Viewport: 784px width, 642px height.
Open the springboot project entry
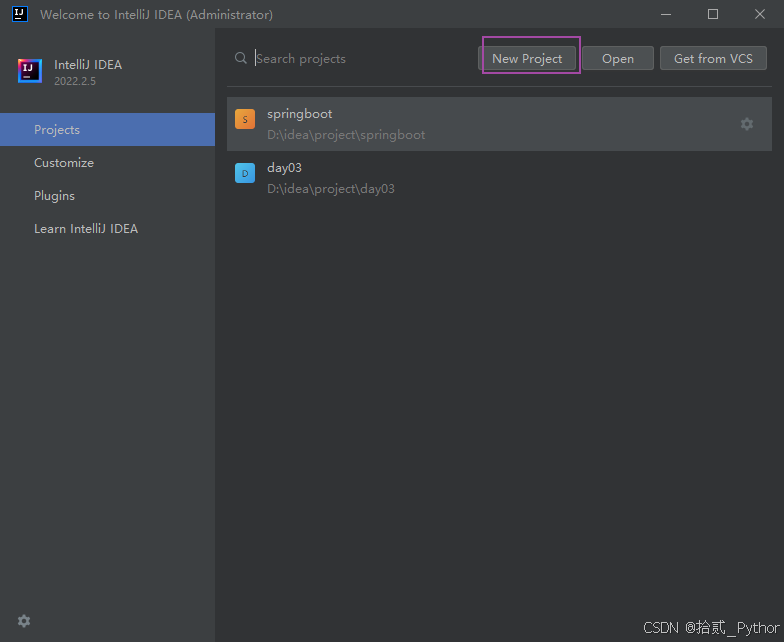pos(499,124)
